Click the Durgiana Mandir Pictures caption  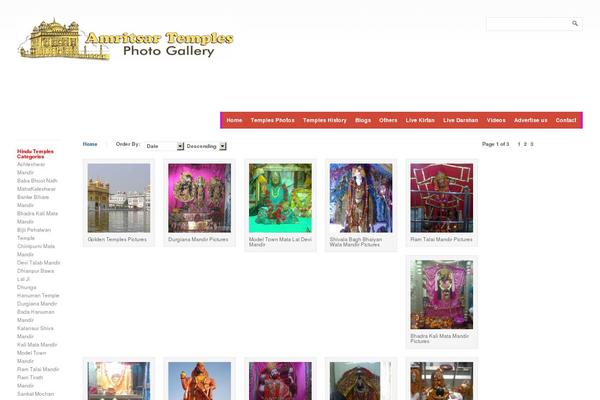pos(198,239)
